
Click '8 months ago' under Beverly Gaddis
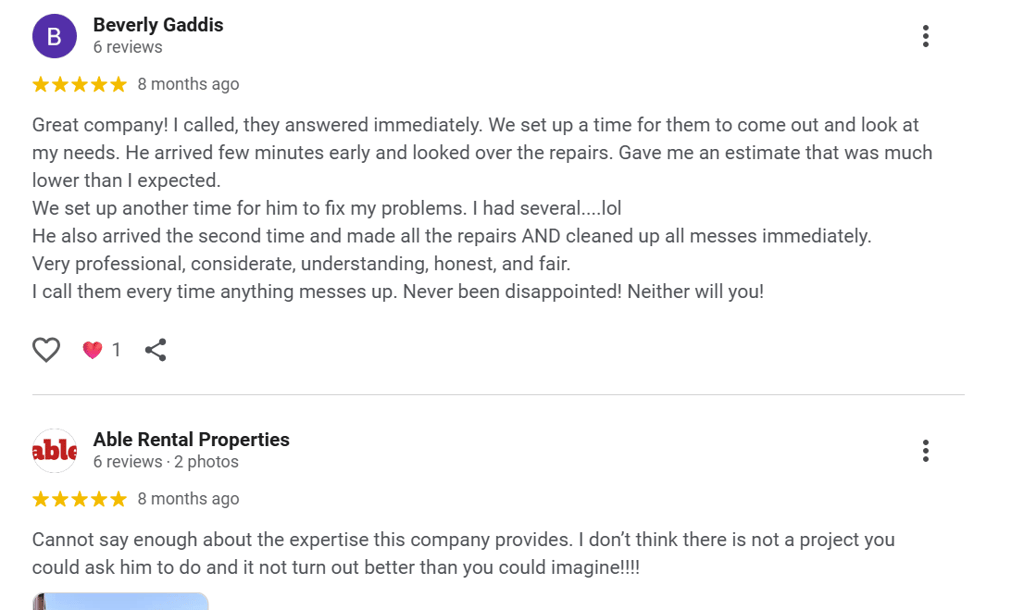[x=188, y=84]
